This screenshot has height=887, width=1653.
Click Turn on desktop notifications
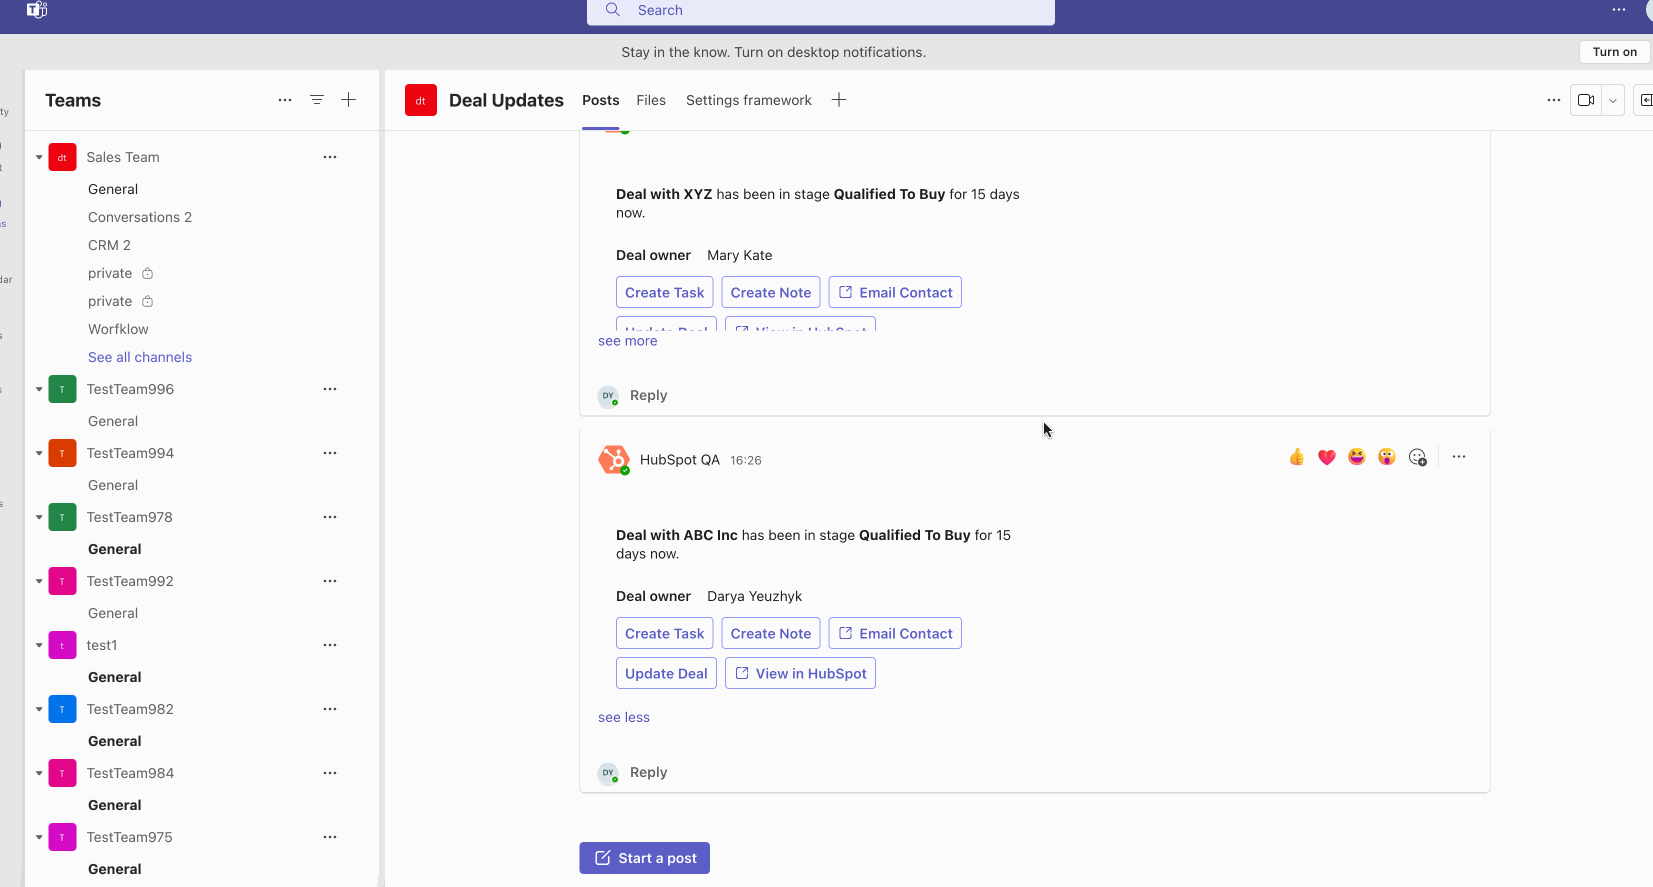1615,52
